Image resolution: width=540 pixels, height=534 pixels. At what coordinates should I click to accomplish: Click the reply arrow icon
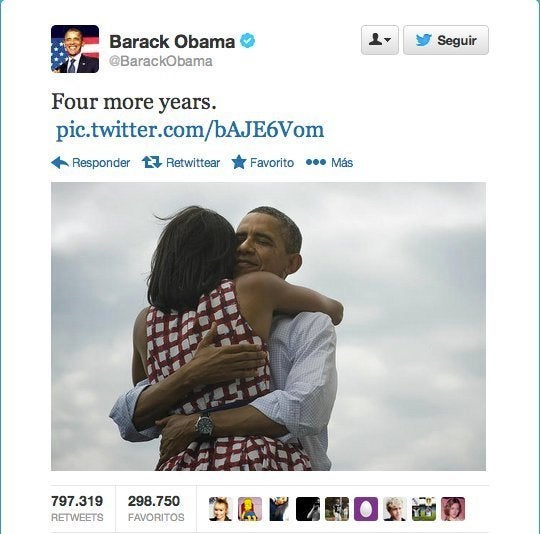click(60, 162)
